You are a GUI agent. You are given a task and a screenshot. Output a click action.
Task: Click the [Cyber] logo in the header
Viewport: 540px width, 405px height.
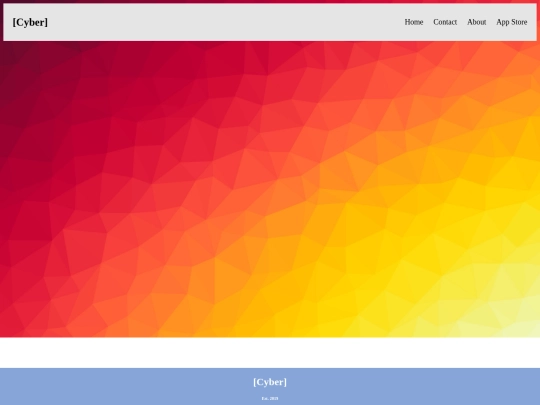pos(30,22)
